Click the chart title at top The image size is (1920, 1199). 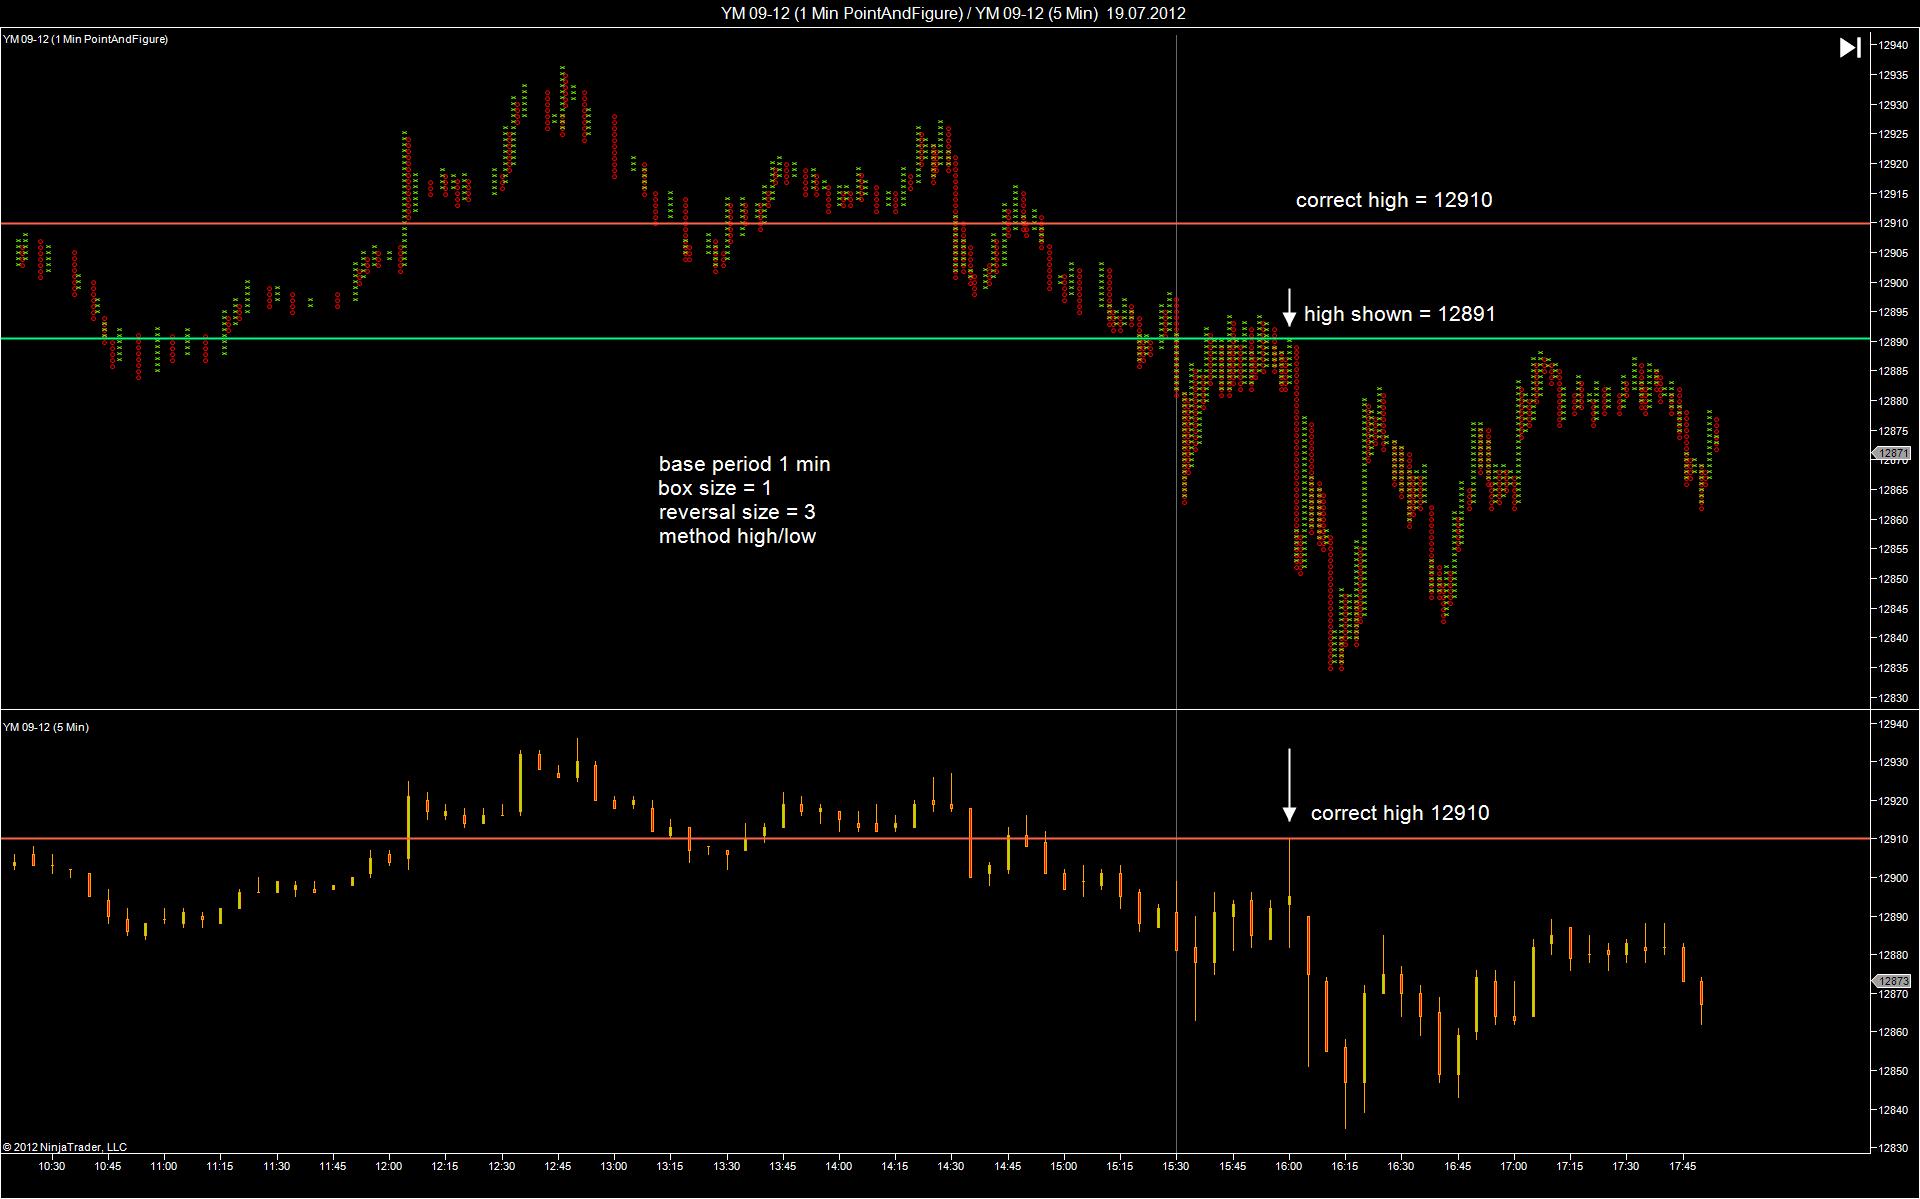953,13
